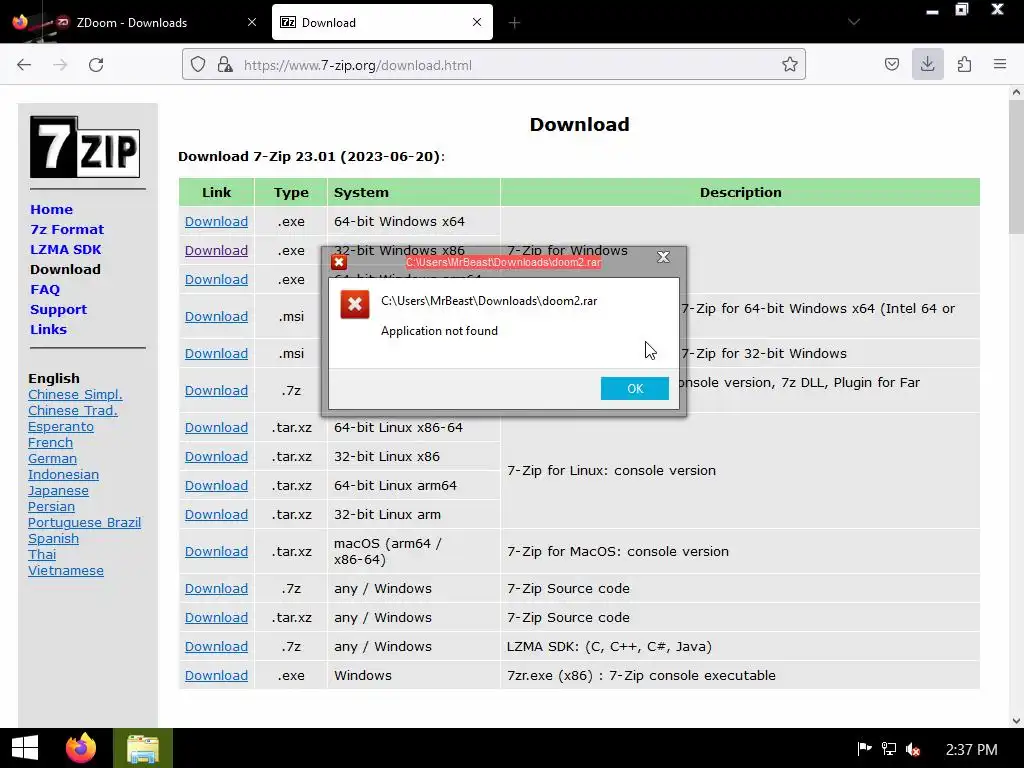
Task: Open the network tray icon
Action: (889, 748)
